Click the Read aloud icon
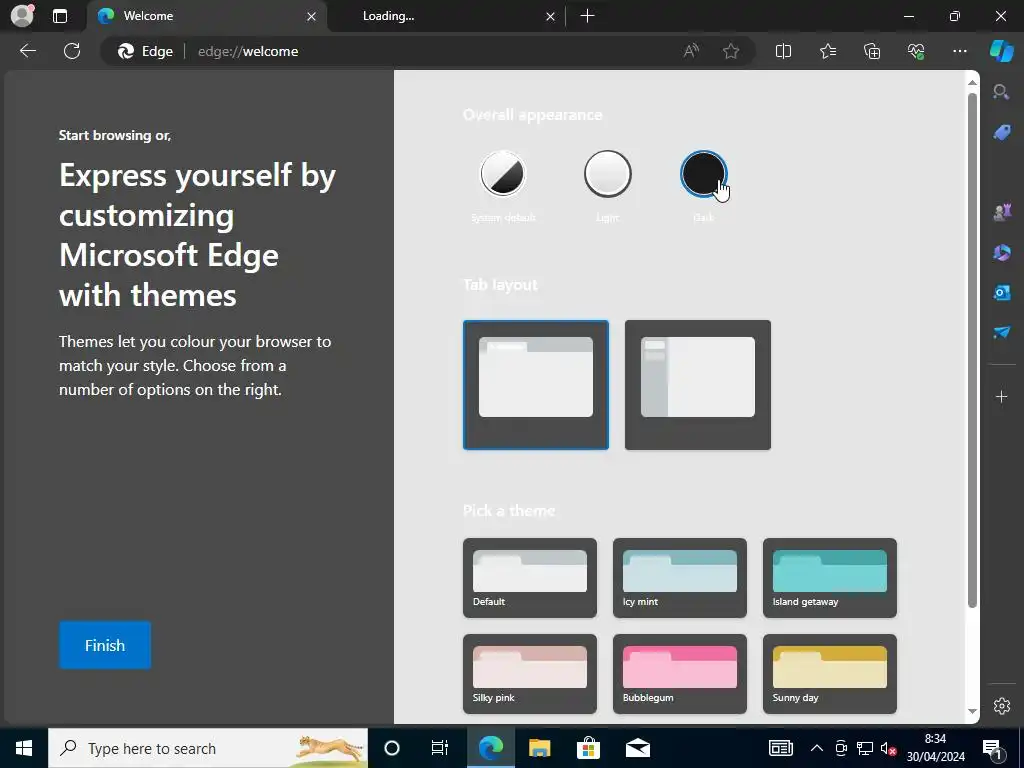This screenshot has height=768, width=1024. pyautogui.click(x=691, y=51)
